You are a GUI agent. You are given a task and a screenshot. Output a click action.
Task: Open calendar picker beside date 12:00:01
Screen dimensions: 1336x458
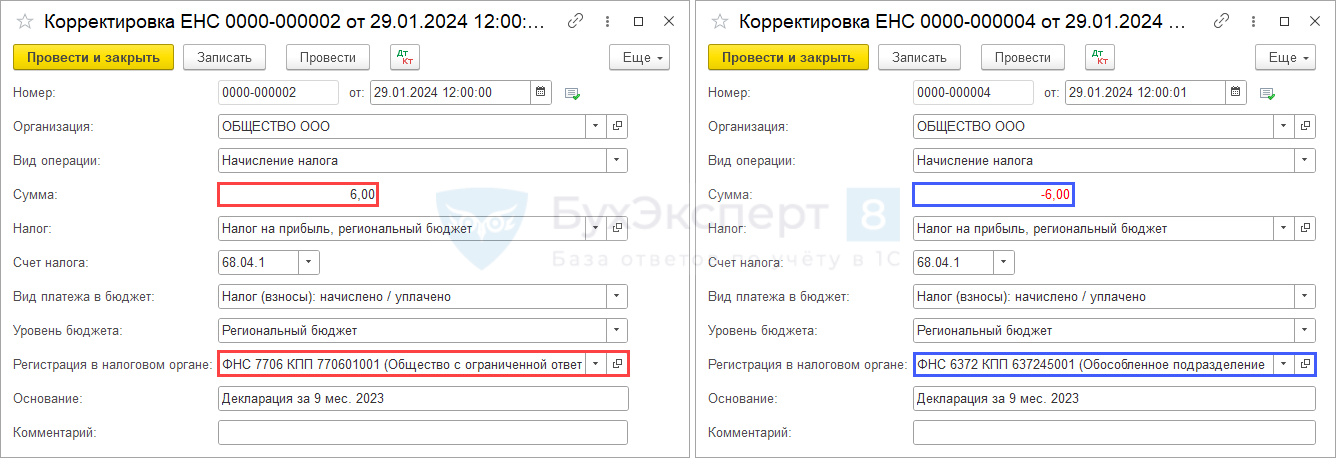[1236, 93]
